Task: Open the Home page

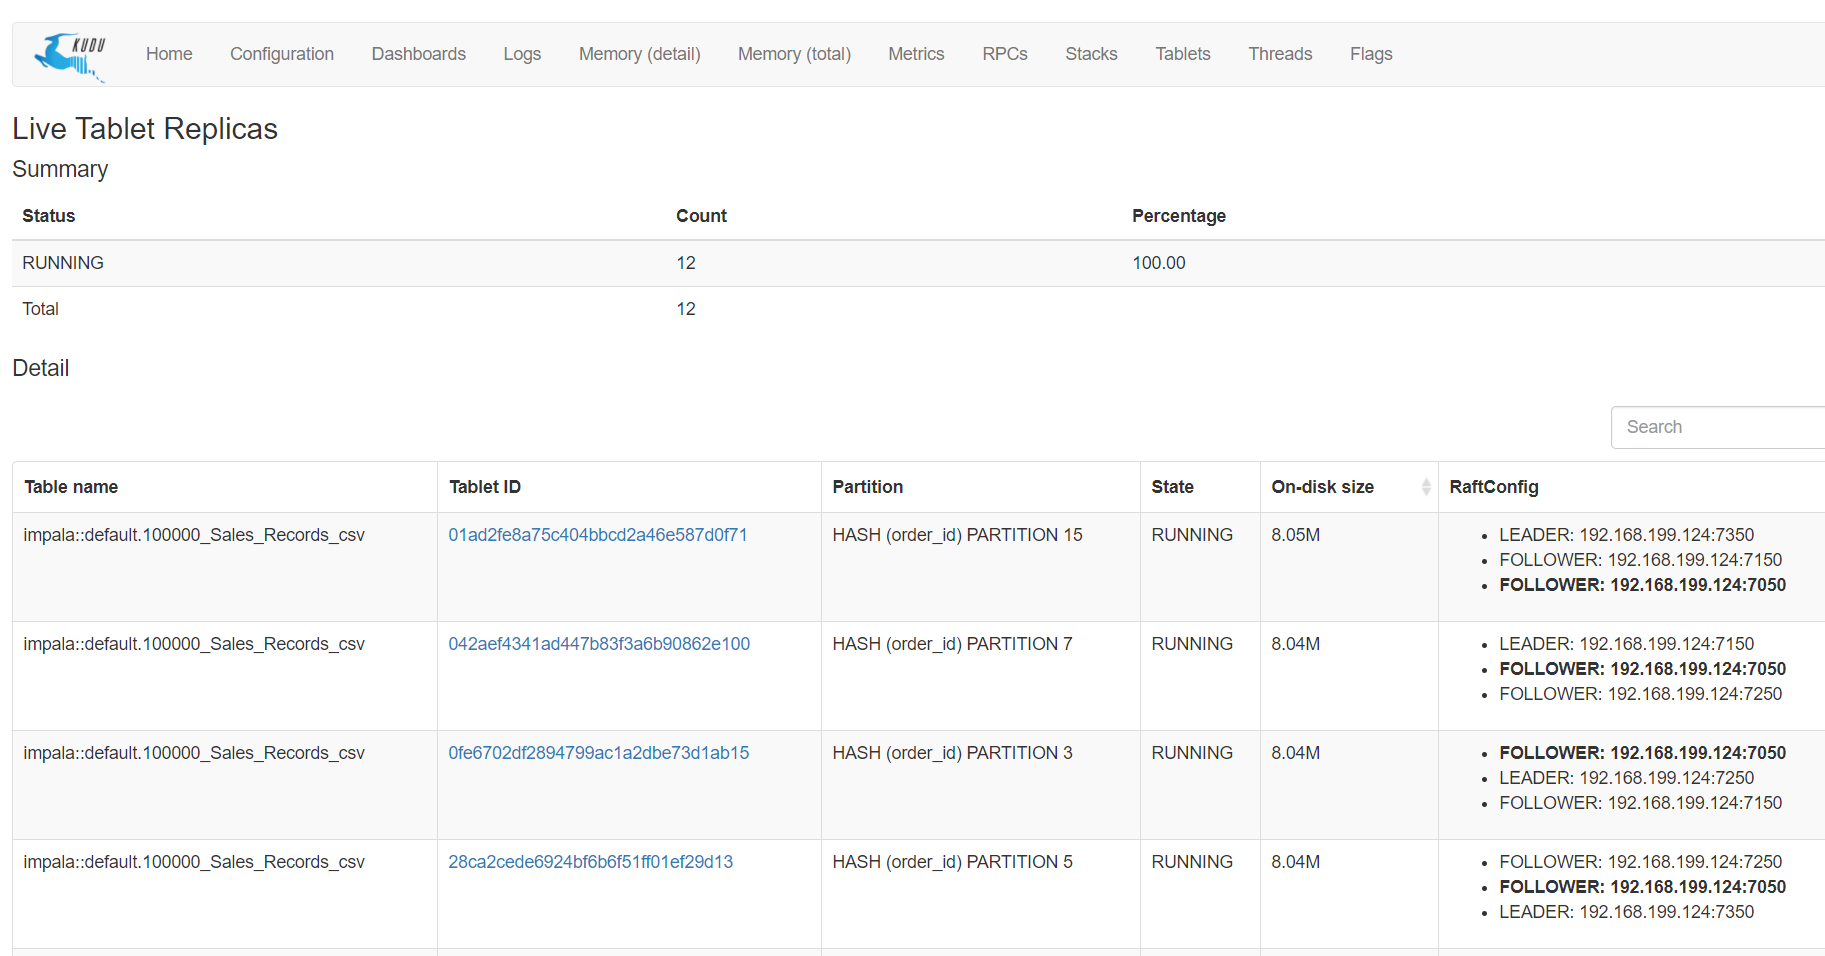Action: pyautogui.click(x=169, y=54)
